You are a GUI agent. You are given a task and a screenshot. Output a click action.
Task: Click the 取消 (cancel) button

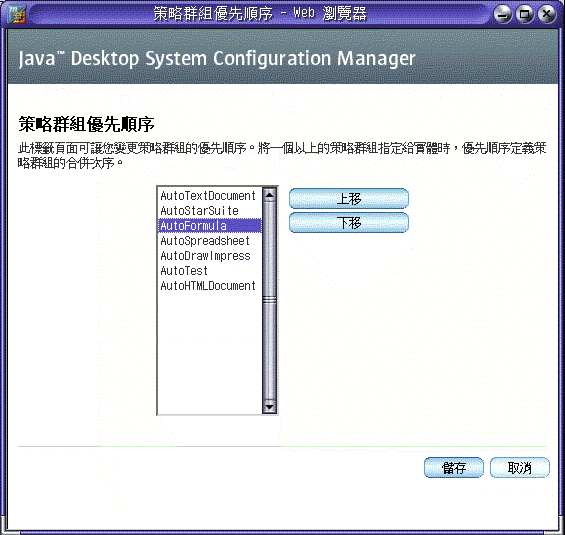520,468
